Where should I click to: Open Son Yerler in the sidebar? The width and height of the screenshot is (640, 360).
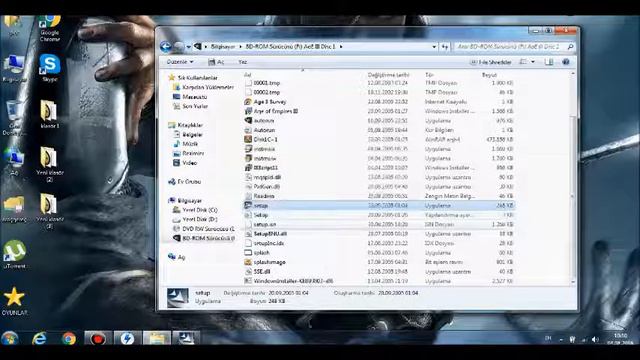[x=195, y=106]
